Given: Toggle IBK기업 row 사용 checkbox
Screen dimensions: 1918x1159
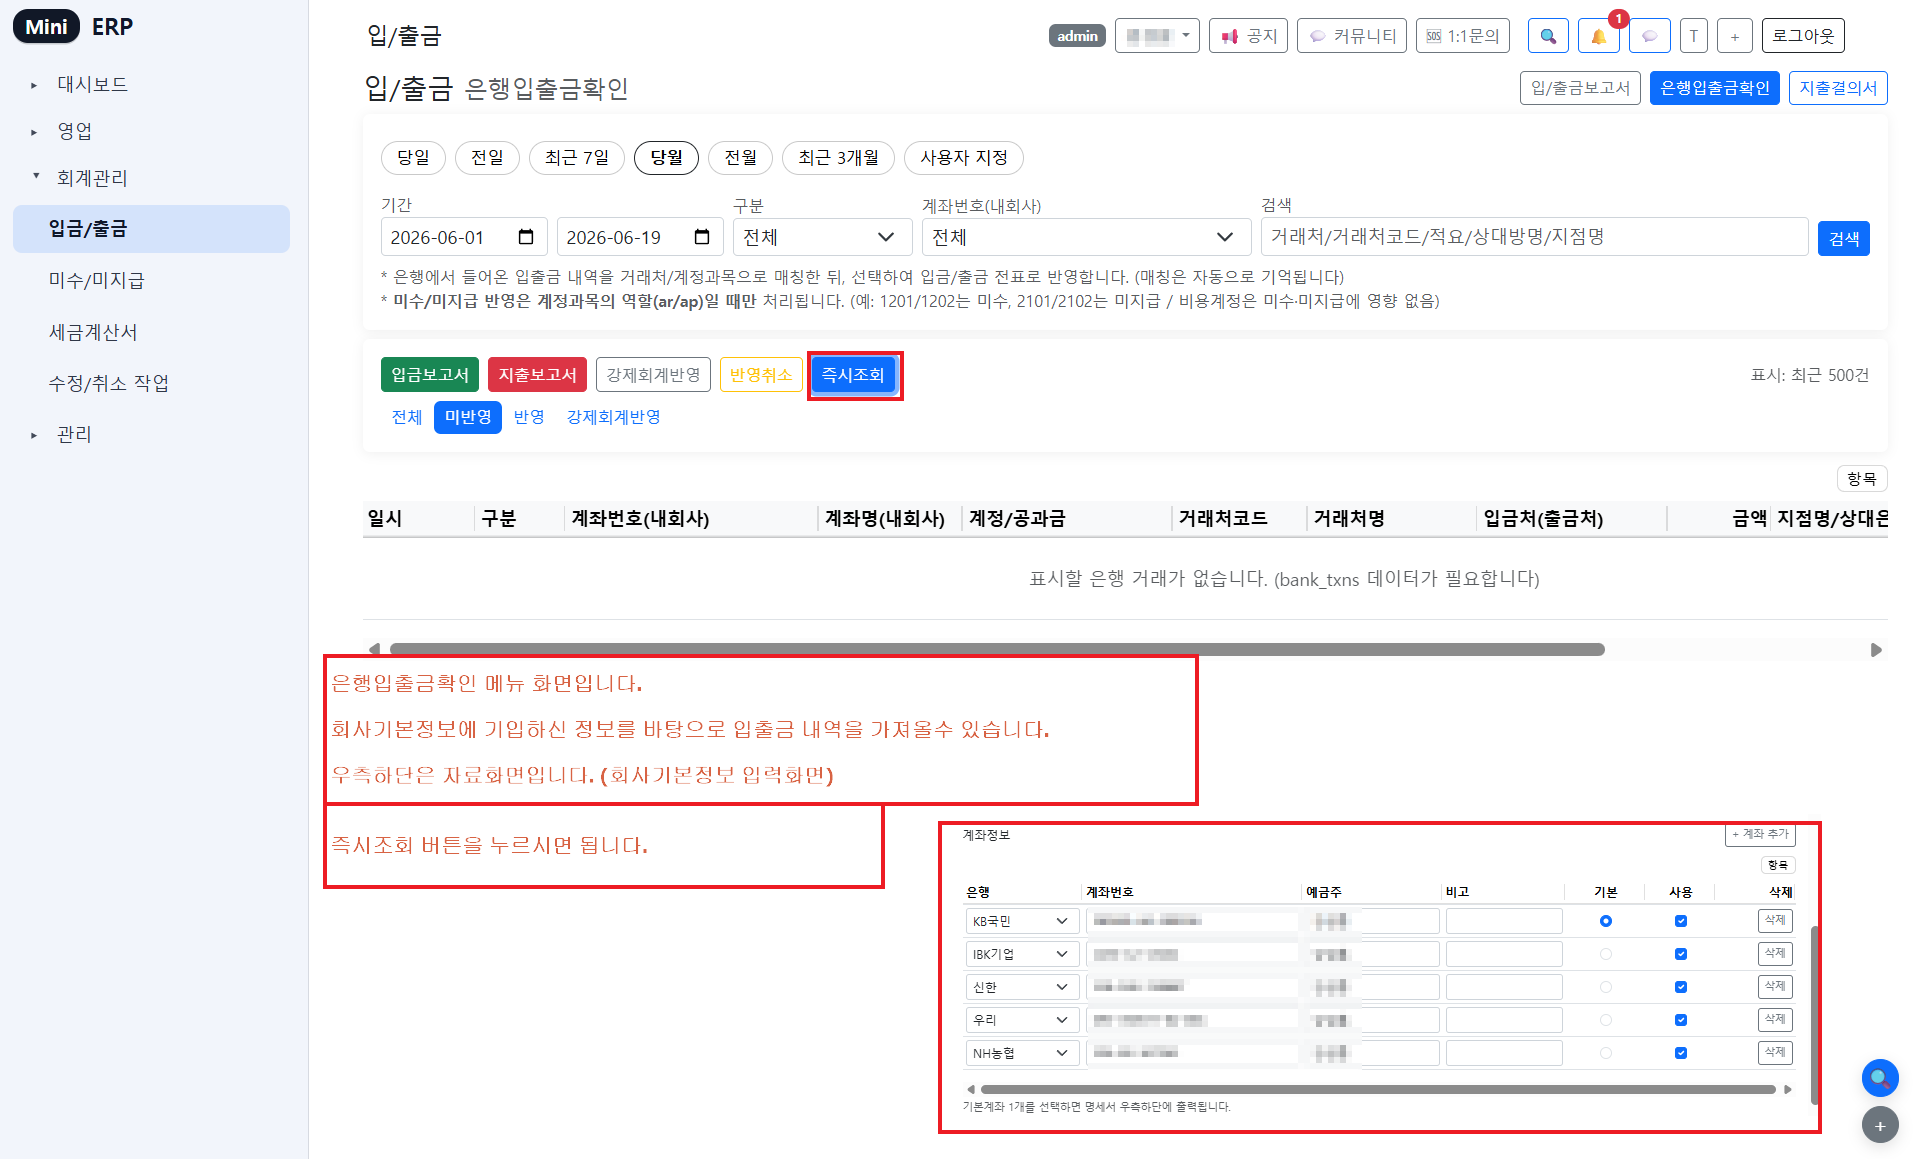Looking at the screenshot, I should pos(1681,954).
